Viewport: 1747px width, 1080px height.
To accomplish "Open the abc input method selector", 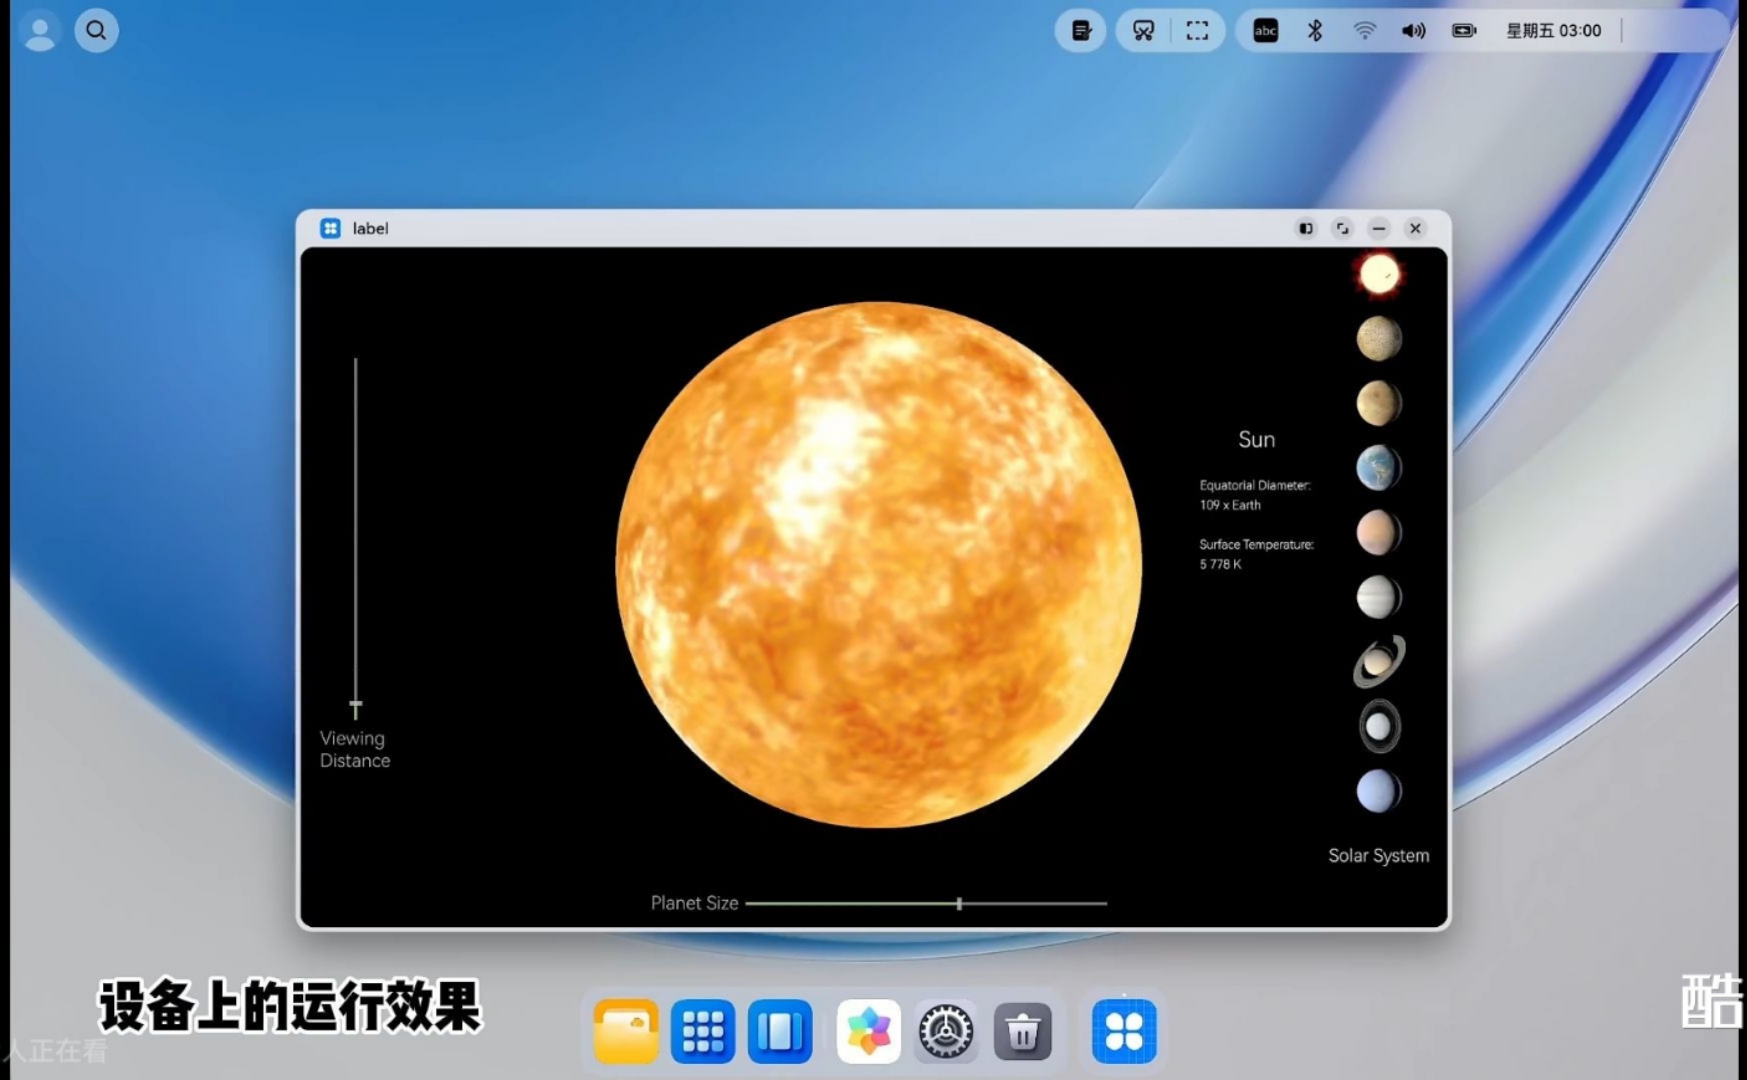I will click(x=1264, y=31).
